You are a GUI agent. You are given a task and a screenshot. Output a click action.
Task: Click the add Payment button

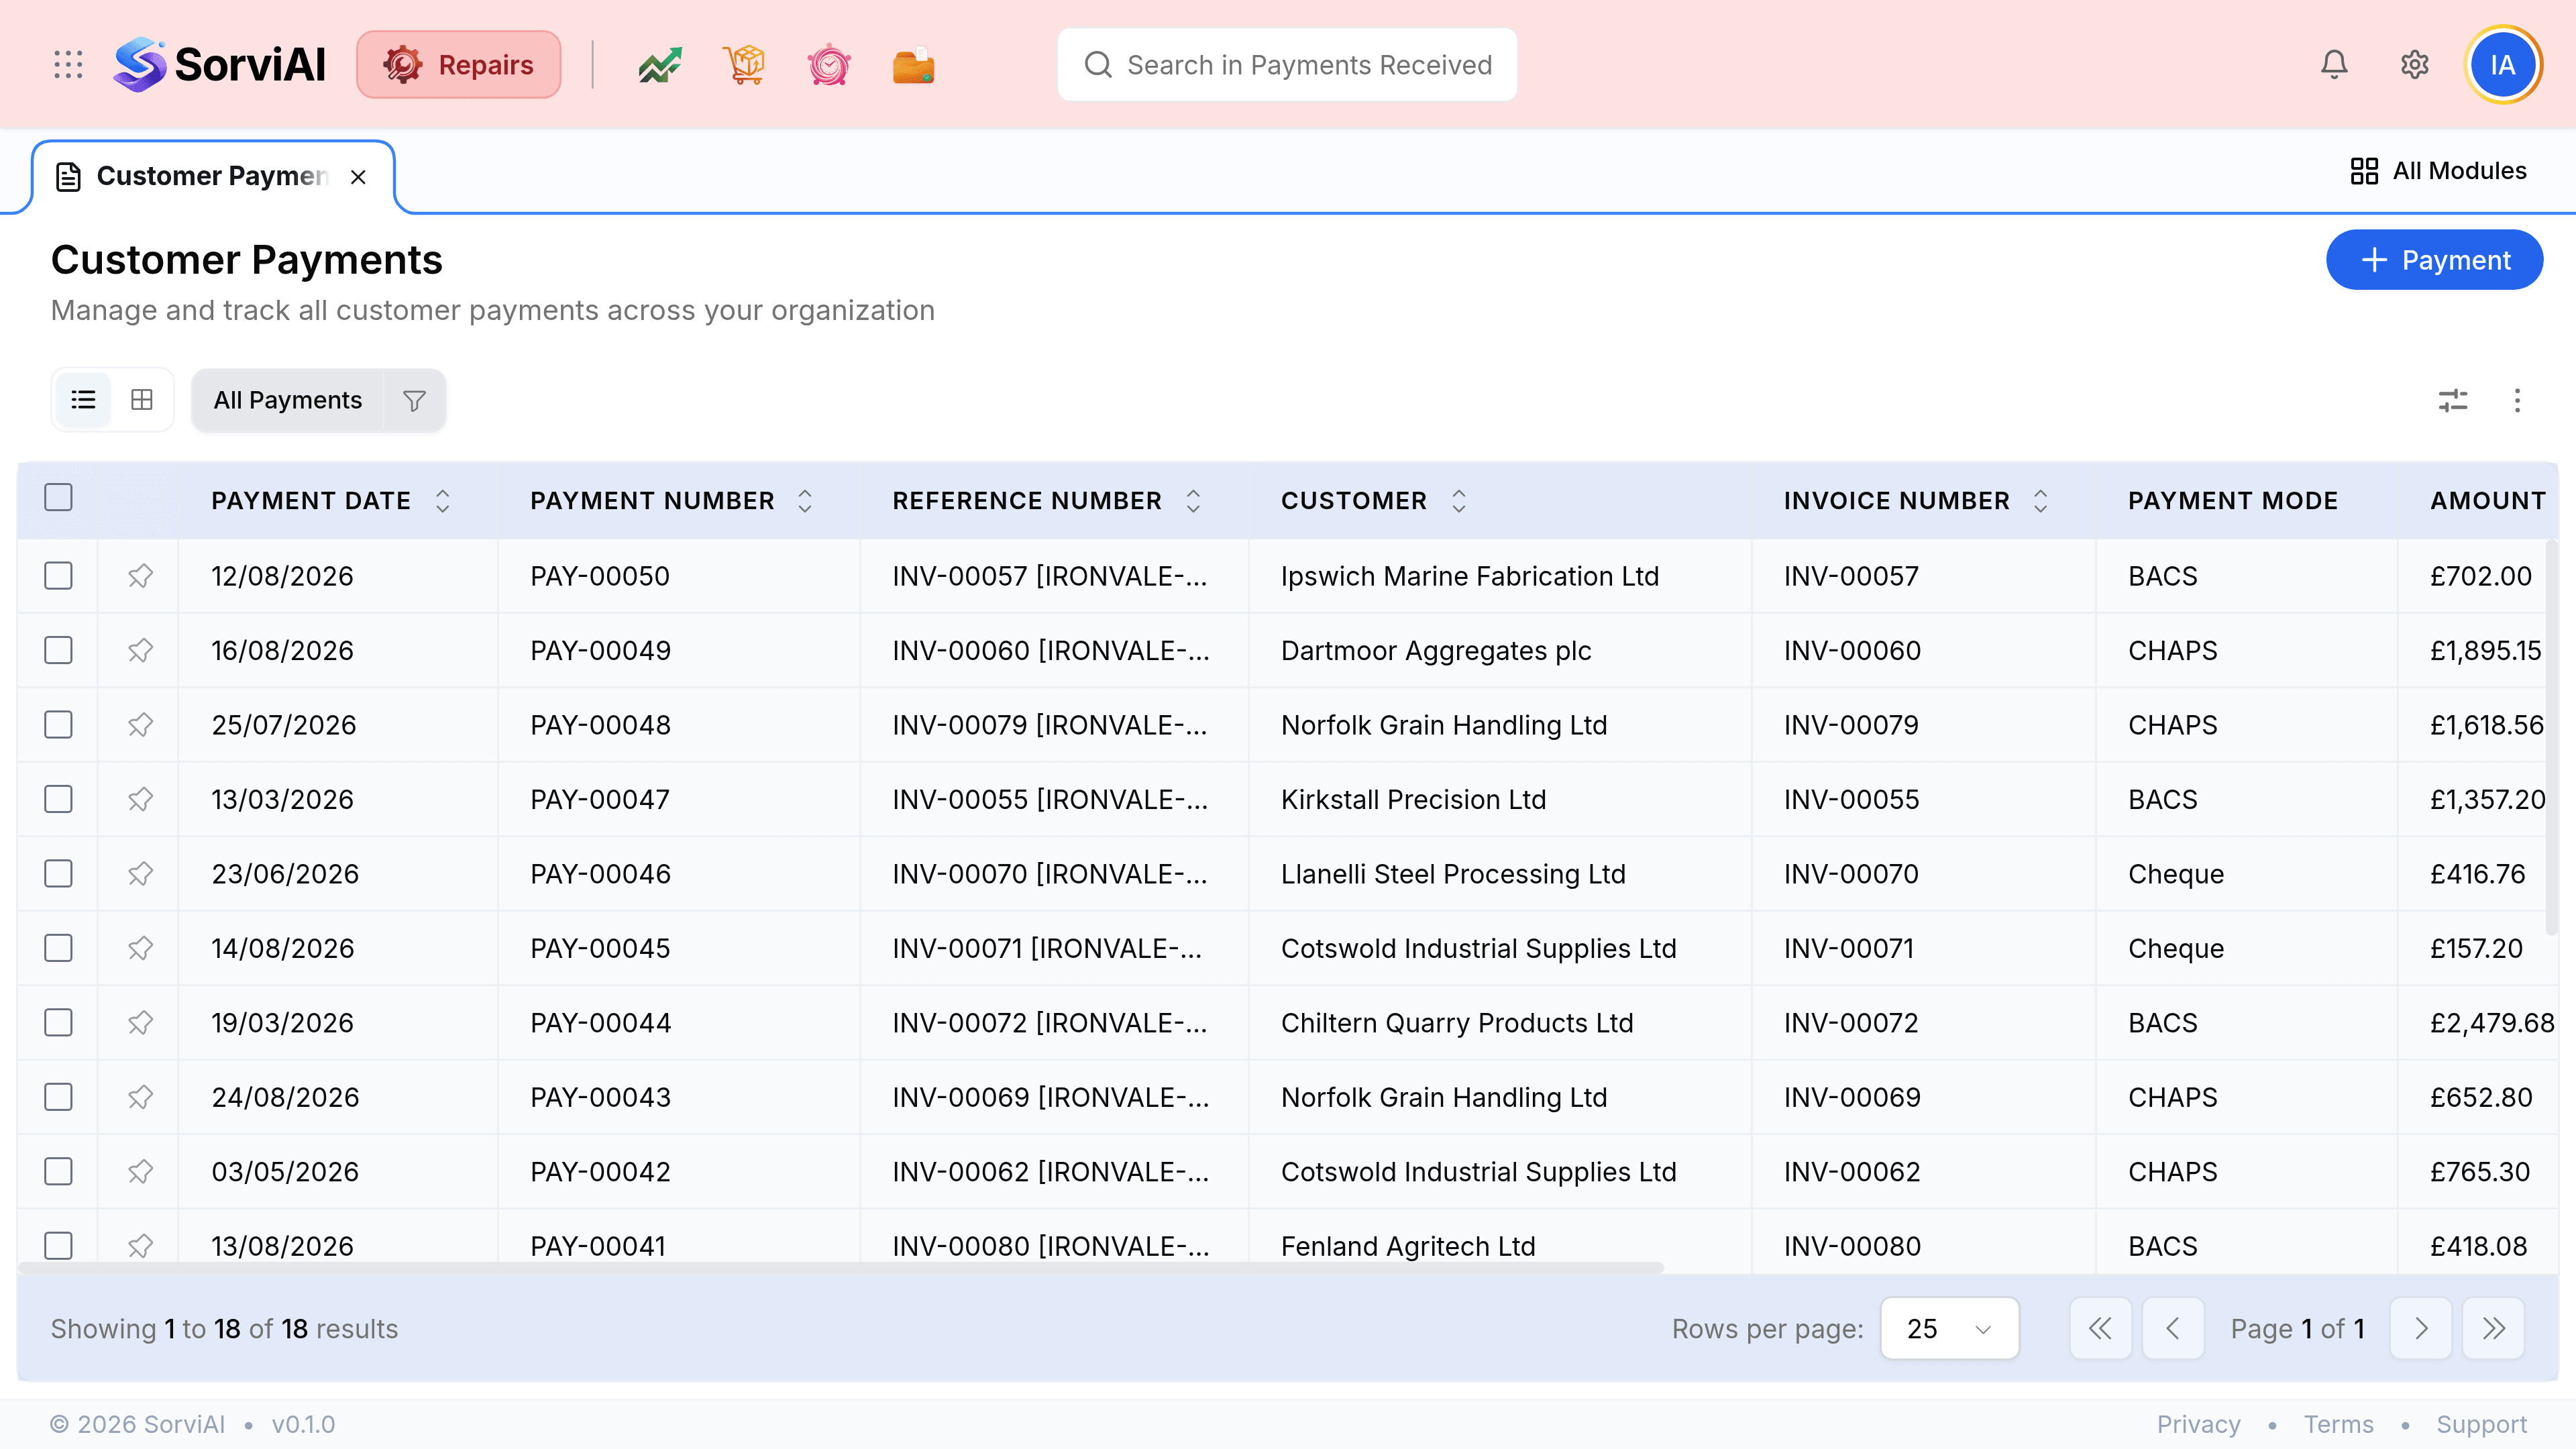point(2434,260)
